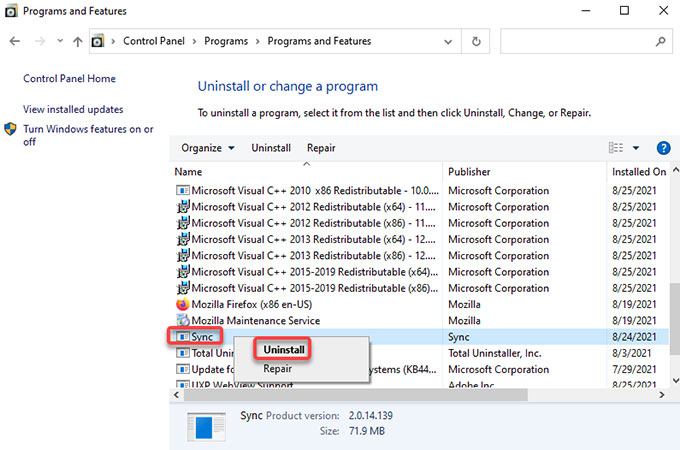This screenshot has height=450, width=680.
Task: Click the Programs and Features title bar icon
Action: point(11,11)
